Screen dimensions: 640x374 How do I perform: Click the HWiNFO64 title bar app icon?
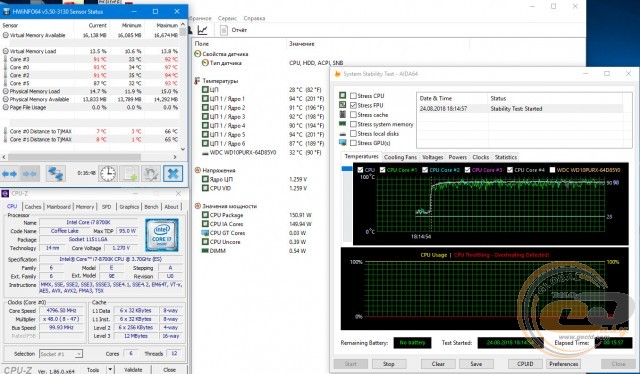click(x=6, y=11)
